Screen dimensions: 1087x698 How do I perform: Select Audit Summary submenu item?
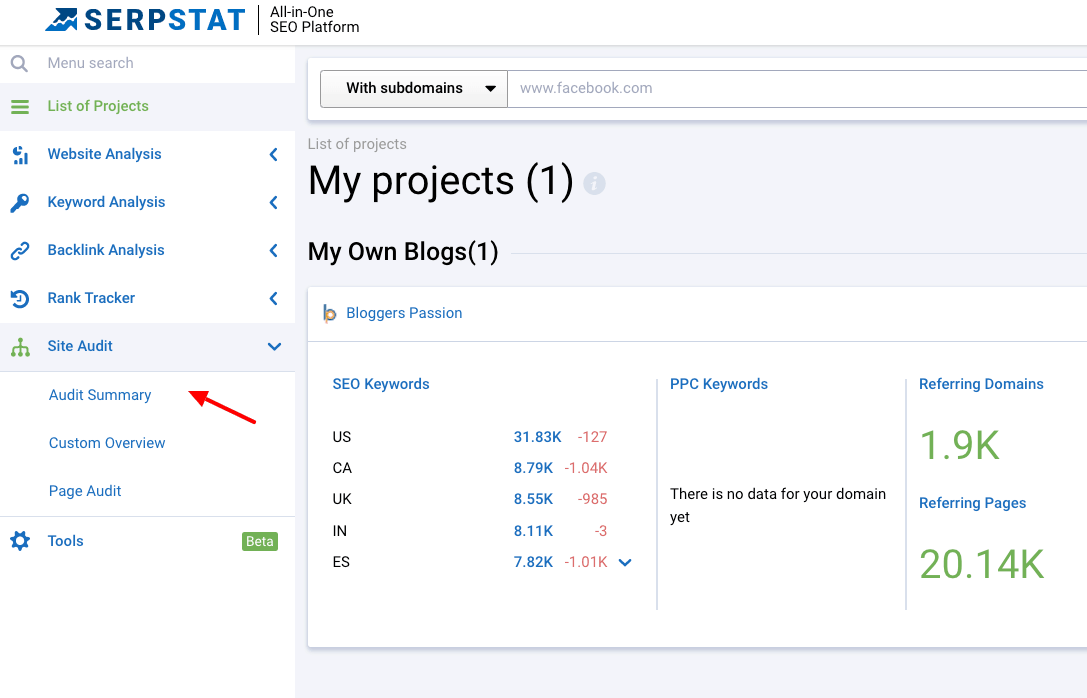coord(100,395)
